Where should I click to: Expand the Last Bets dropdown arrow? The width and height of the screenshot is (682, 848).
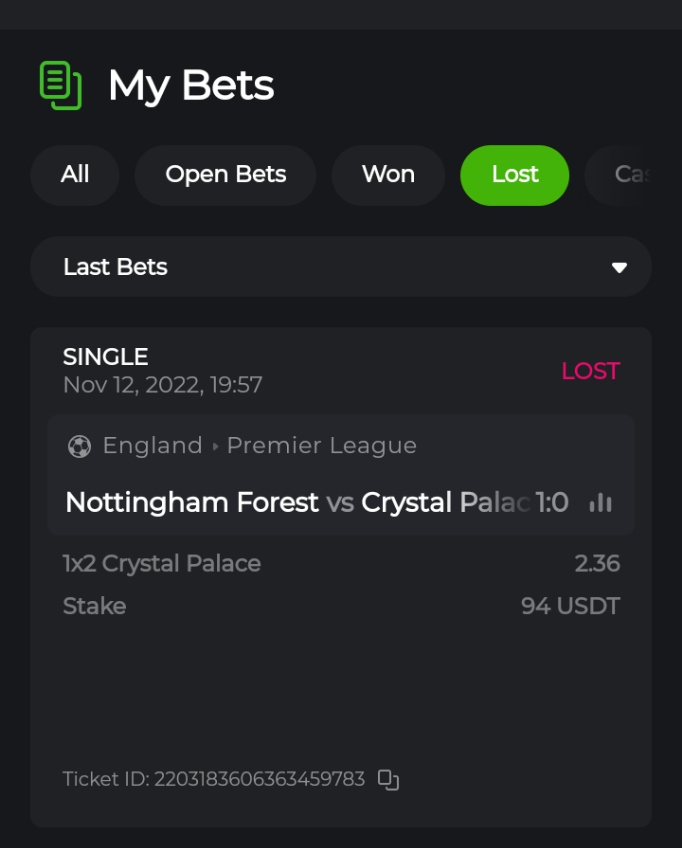pos(619,267)
